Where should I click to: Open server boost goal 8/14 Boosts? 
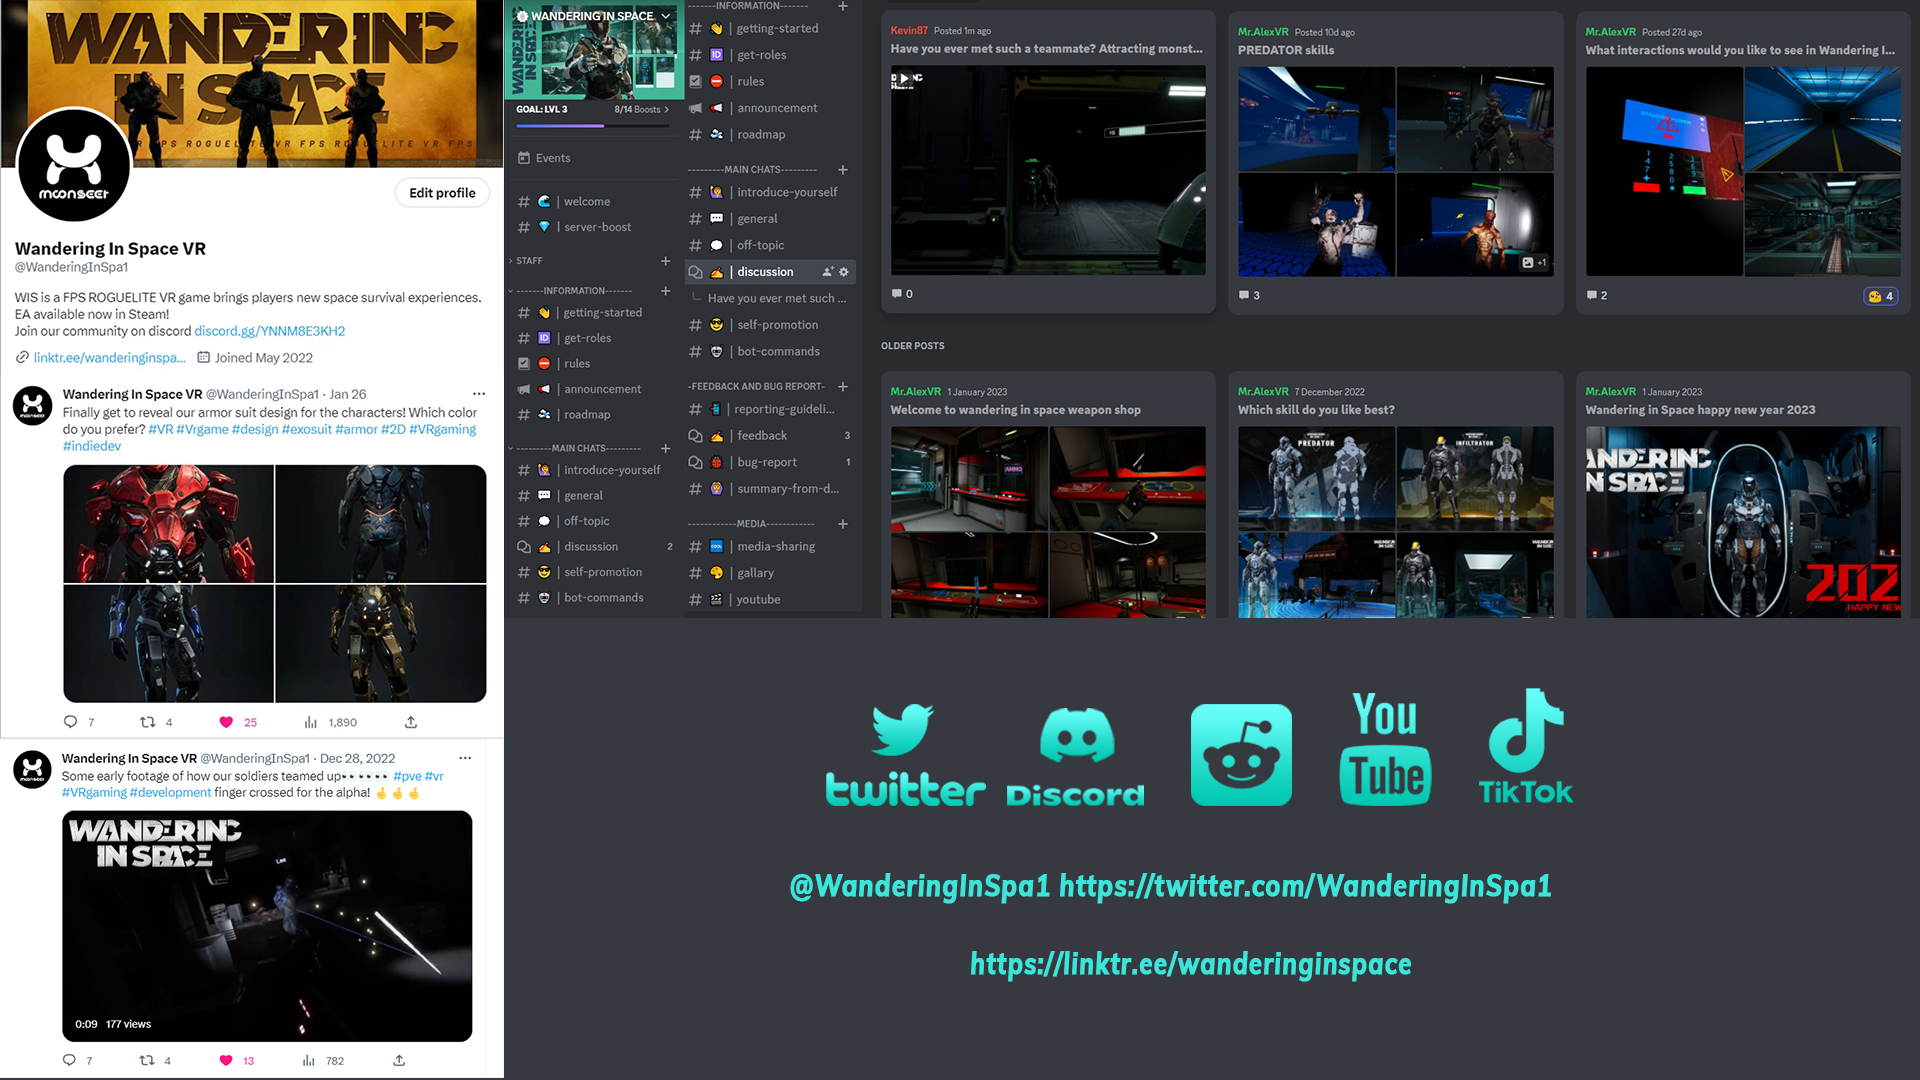pyautogui.click(x=641, y=110)
